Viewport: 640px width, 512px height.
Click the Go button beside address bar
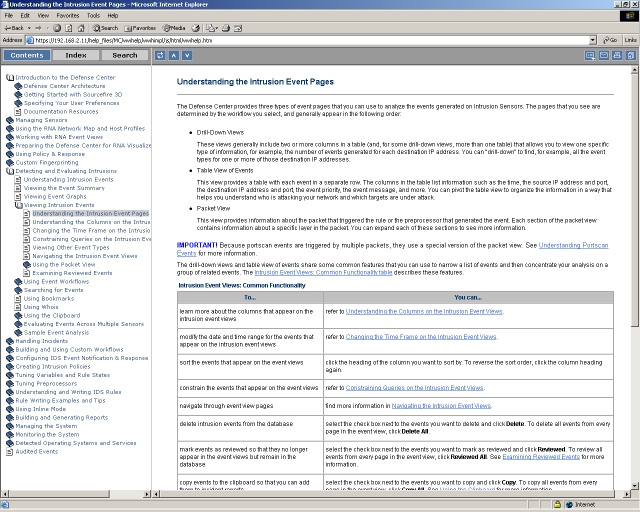coord(610,40)
